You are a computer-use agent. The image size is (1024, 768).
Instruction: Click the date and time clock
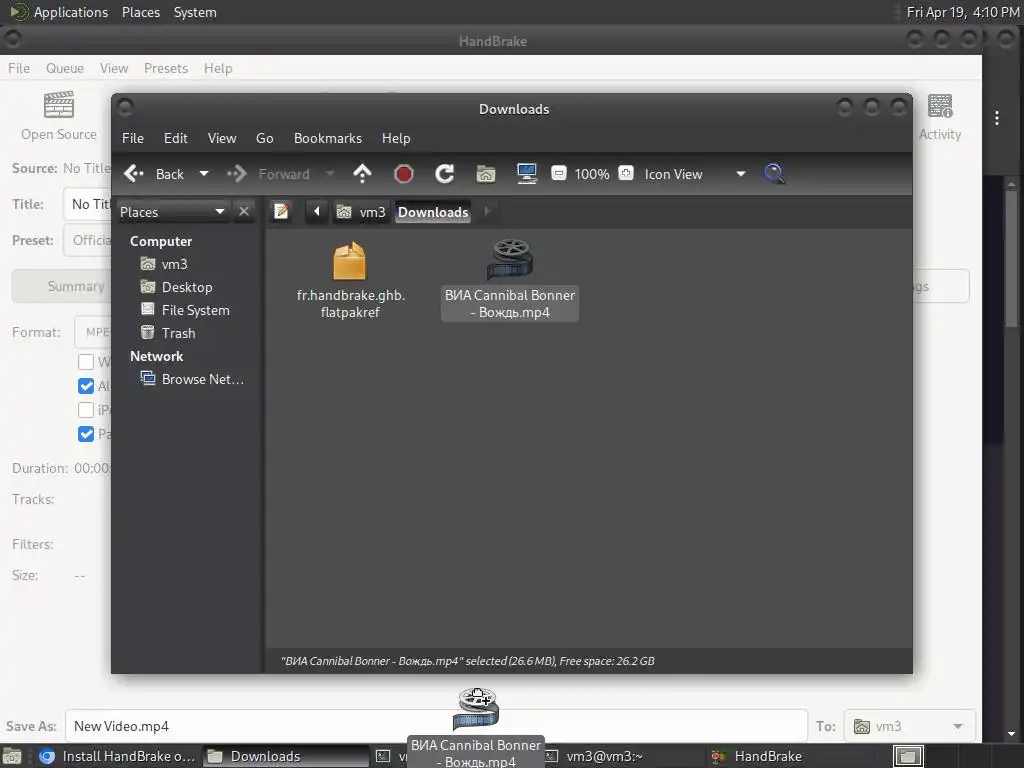963,12
